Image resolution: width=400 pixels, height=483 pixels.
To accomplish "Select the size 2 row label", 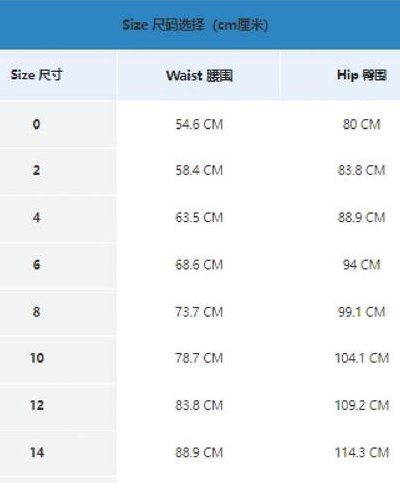I will click(36, 170).
